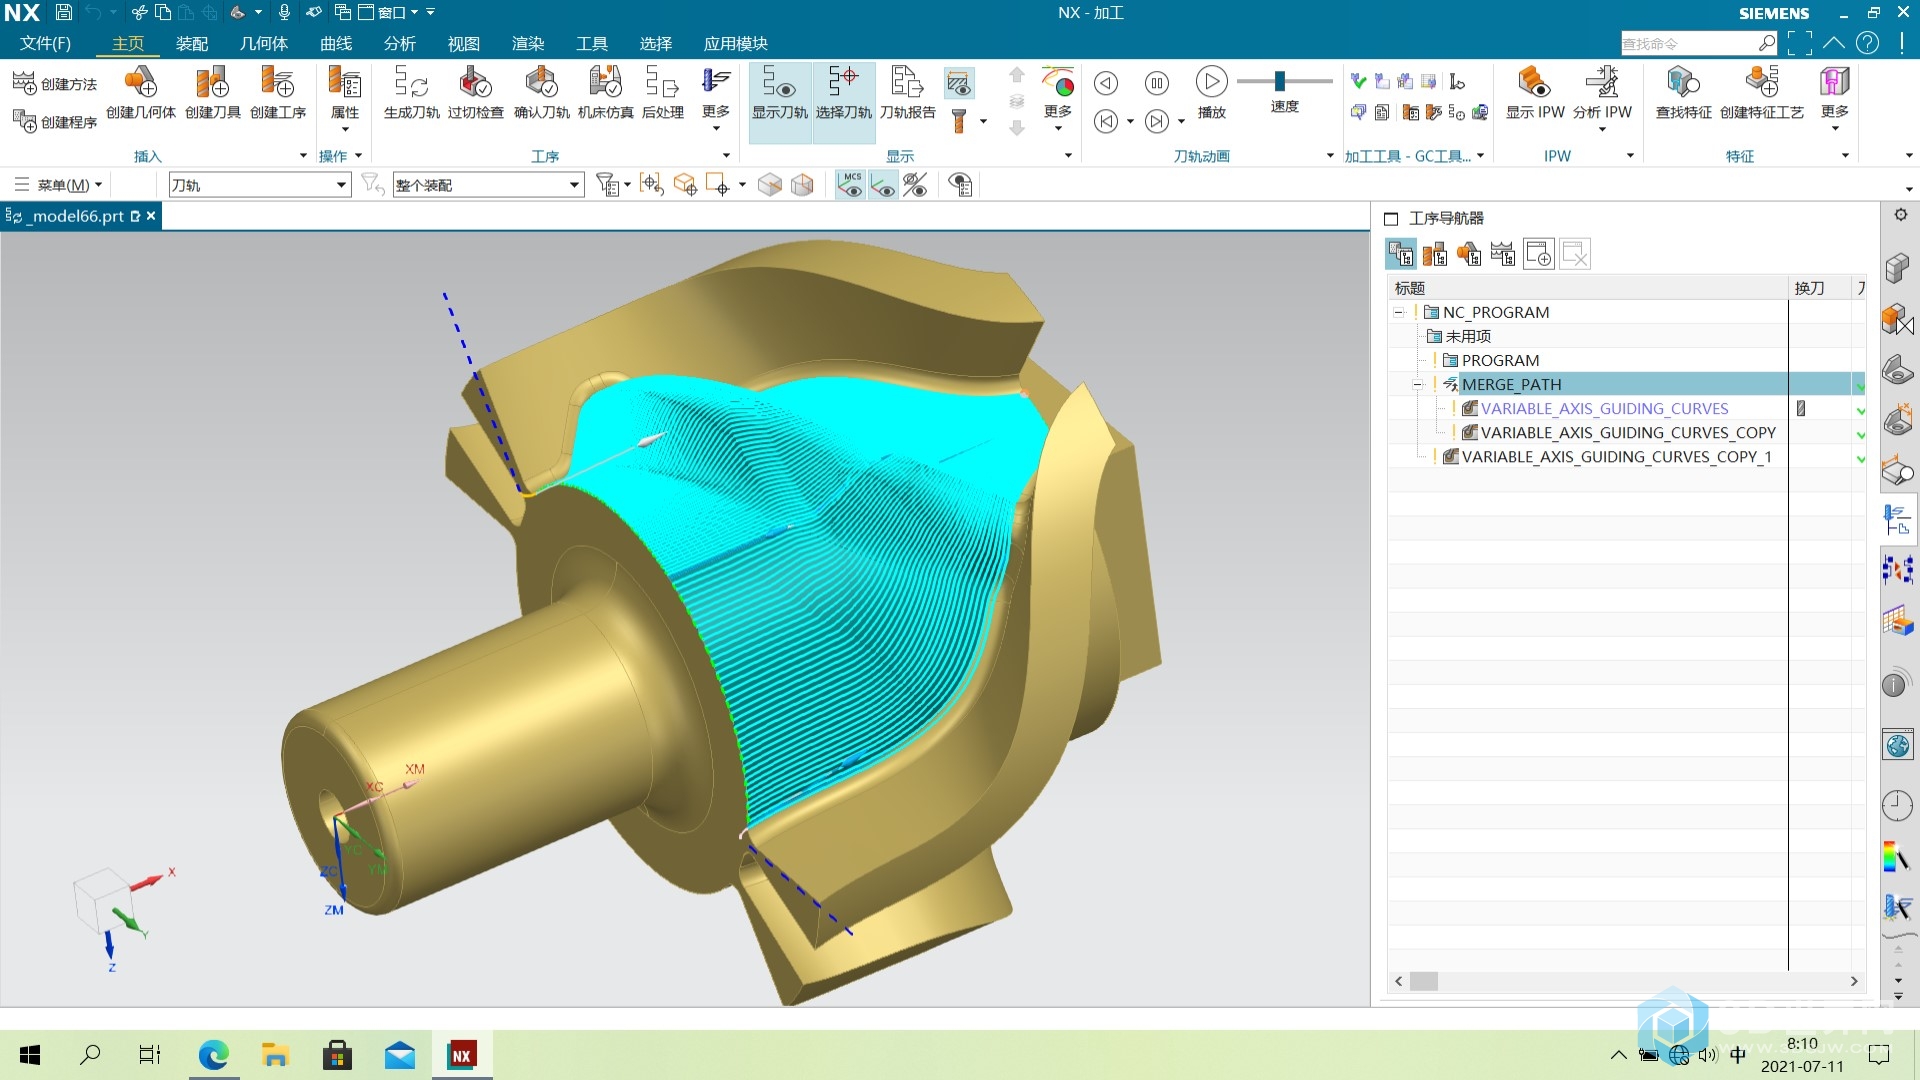Toggle the shaded box display icon
The image size is (1920, 1080).
[x=802, y=185]
